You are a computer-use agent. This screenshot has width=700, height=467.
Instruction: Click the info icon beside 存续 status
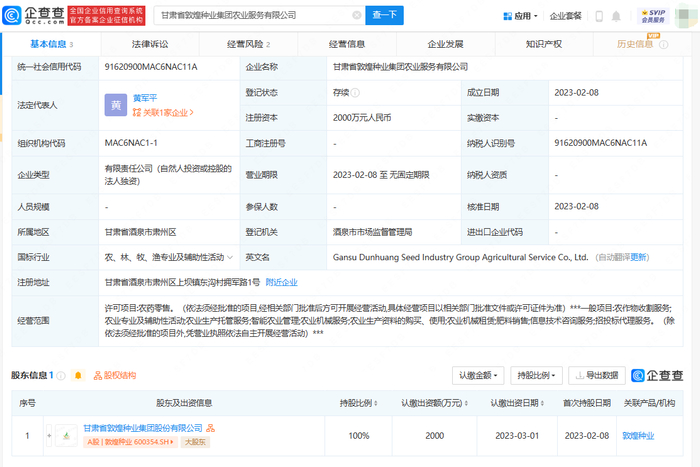tap(355, 92)
